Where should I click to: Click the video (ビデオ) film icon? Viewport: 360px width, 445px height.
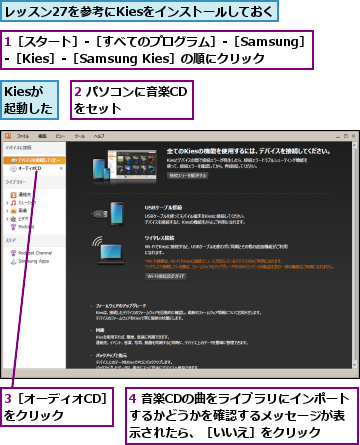[x=13, y=219]
